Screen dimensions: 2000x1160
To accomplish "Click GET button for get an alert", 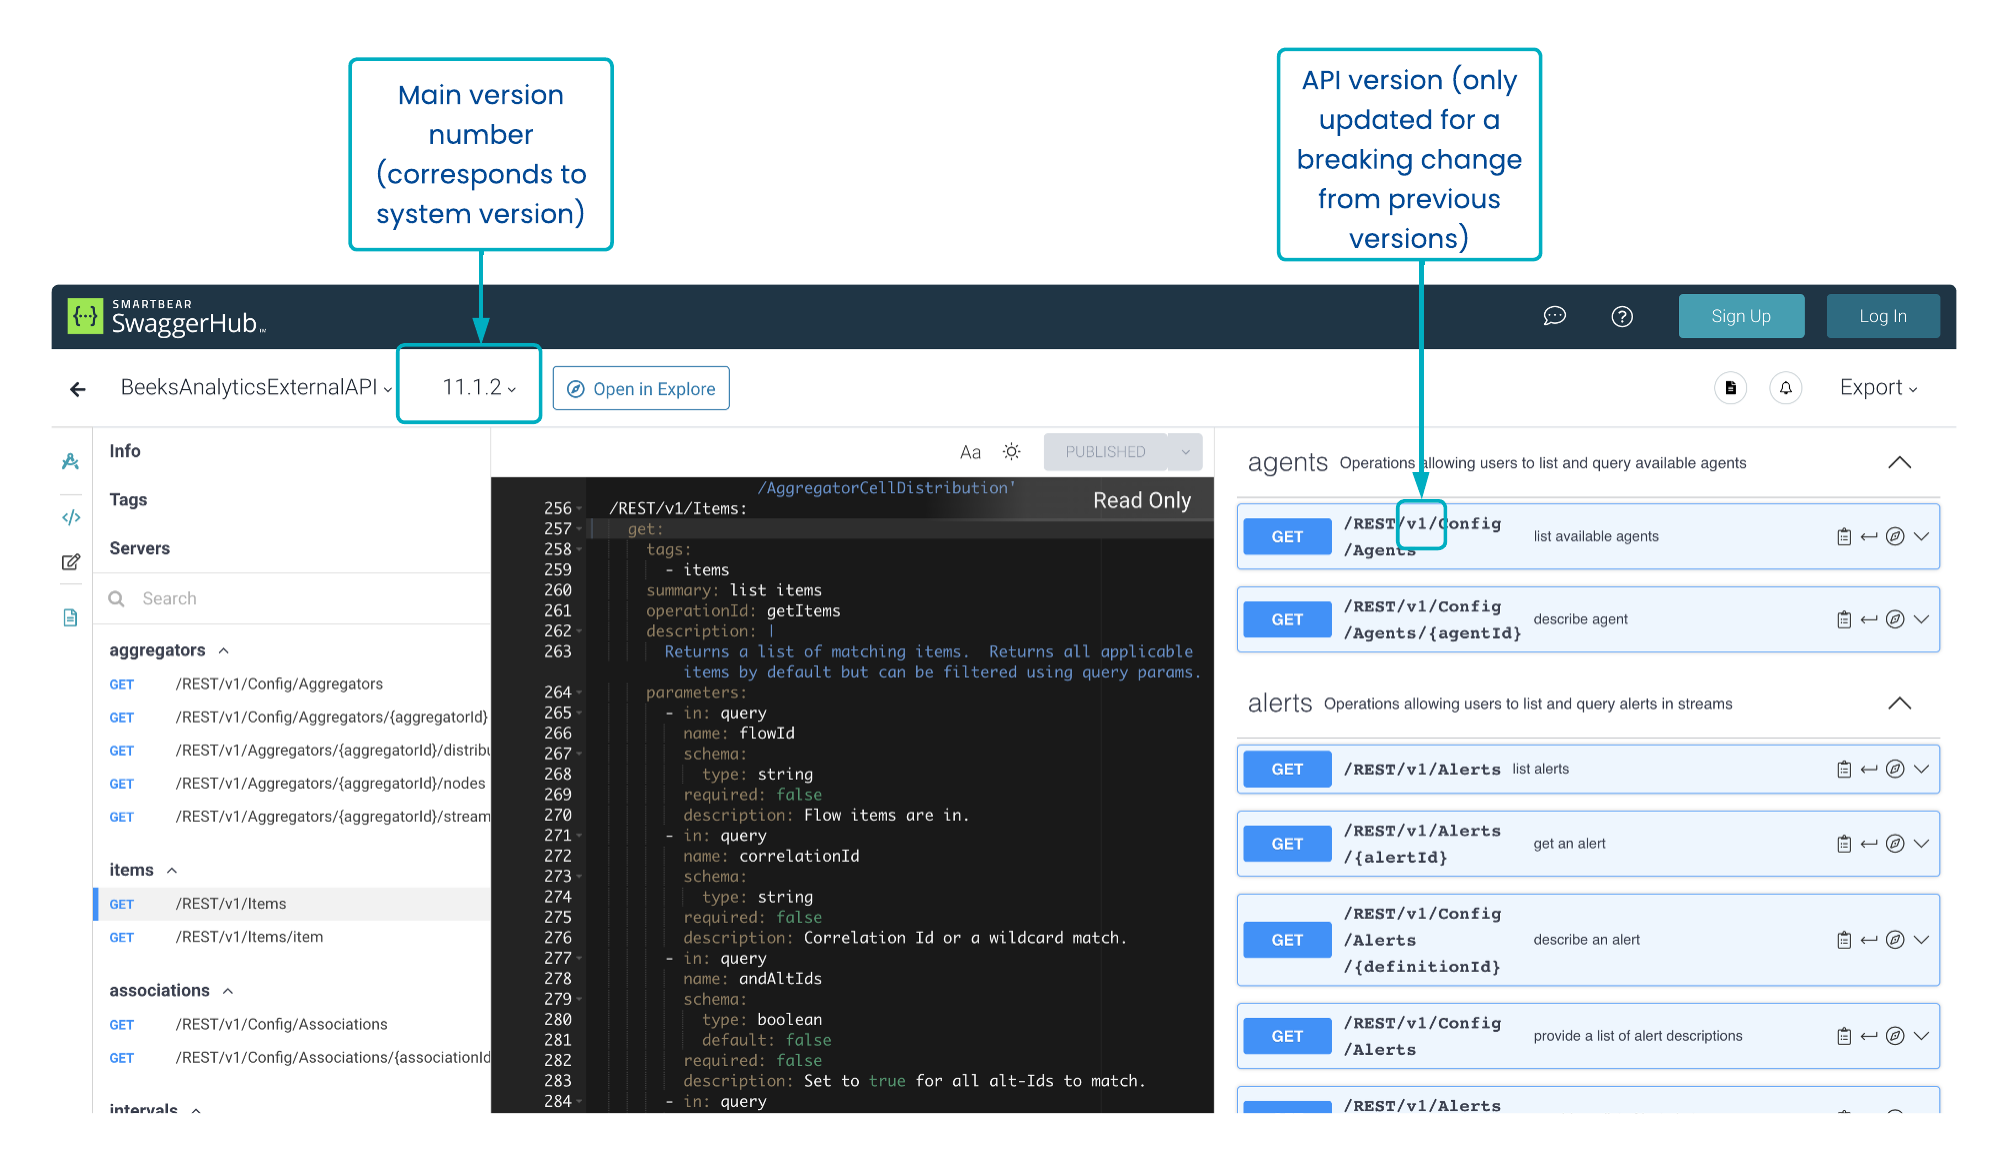I will pos(1287,844).
